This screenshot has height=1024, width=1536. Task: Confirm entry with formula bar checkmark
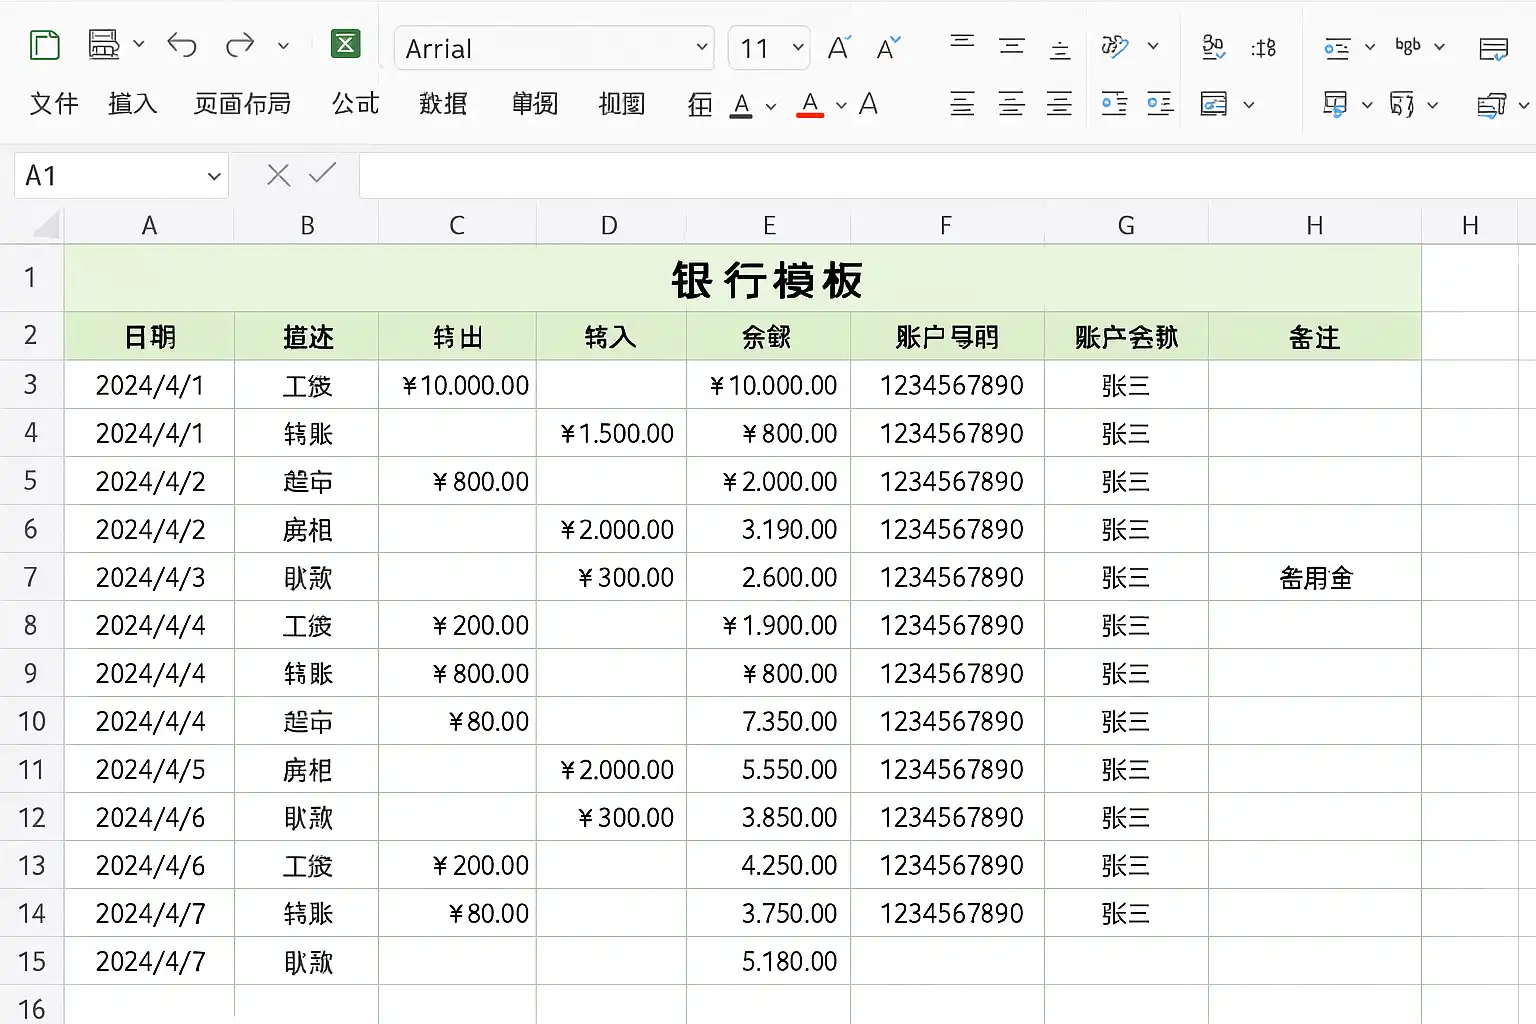click(x=322, y=174)
